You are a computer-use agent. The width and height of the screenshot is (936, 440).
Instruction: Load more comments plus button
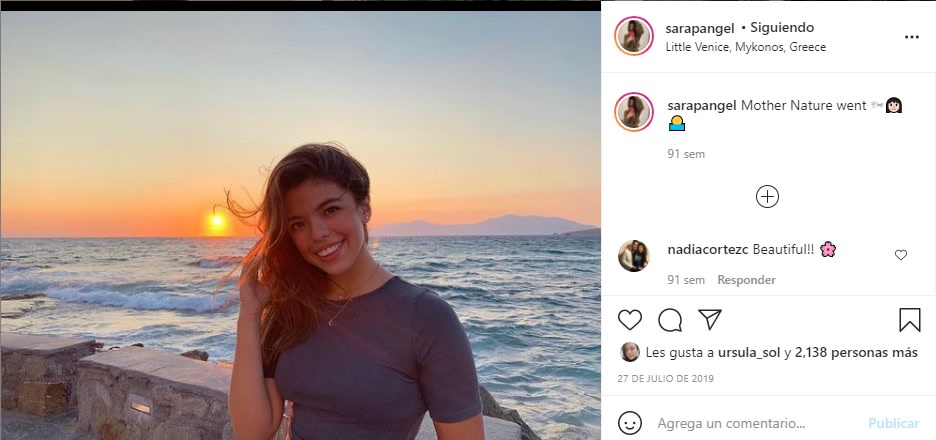(x=767, y=197)
